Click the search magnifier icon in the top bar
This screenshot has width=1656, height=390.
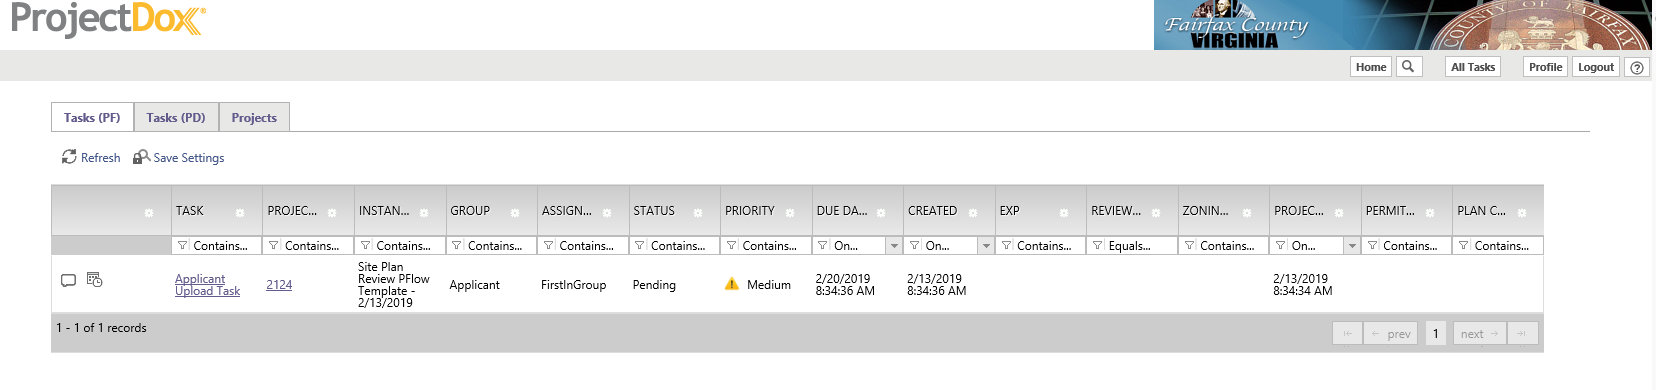coord(1408,67)
